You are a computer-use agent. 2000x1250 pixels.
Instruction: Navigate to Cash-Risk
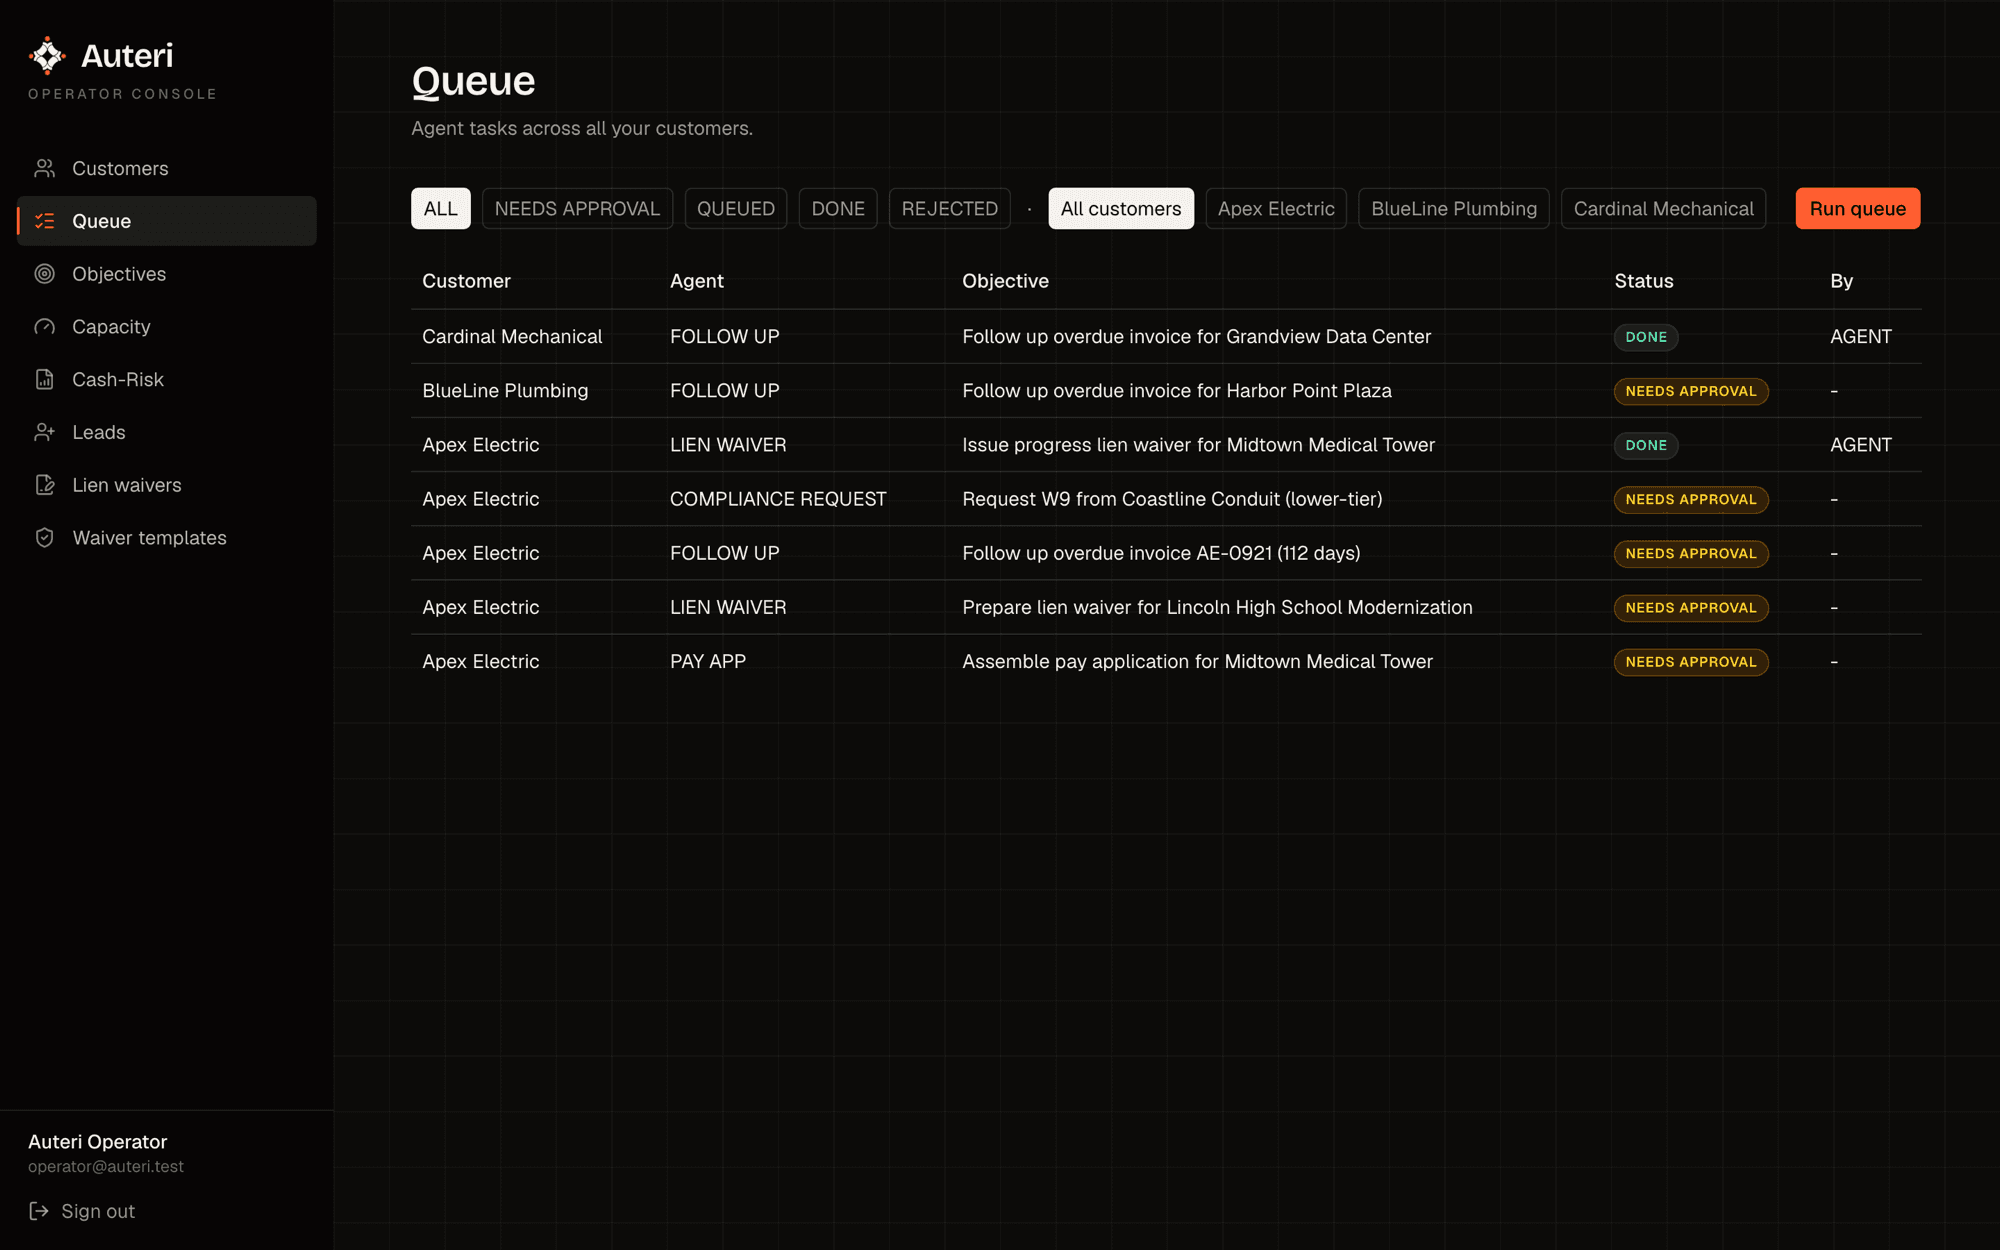[x=167, y=379]
